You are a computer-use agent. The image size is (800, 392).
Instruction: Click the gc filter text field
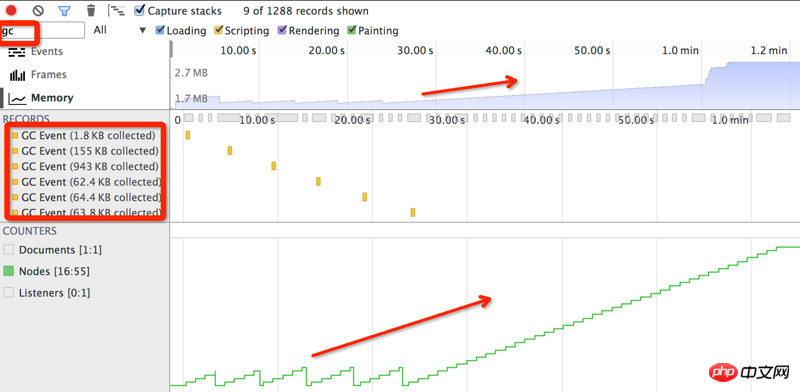pyautogui.click(x=42, y=30)
